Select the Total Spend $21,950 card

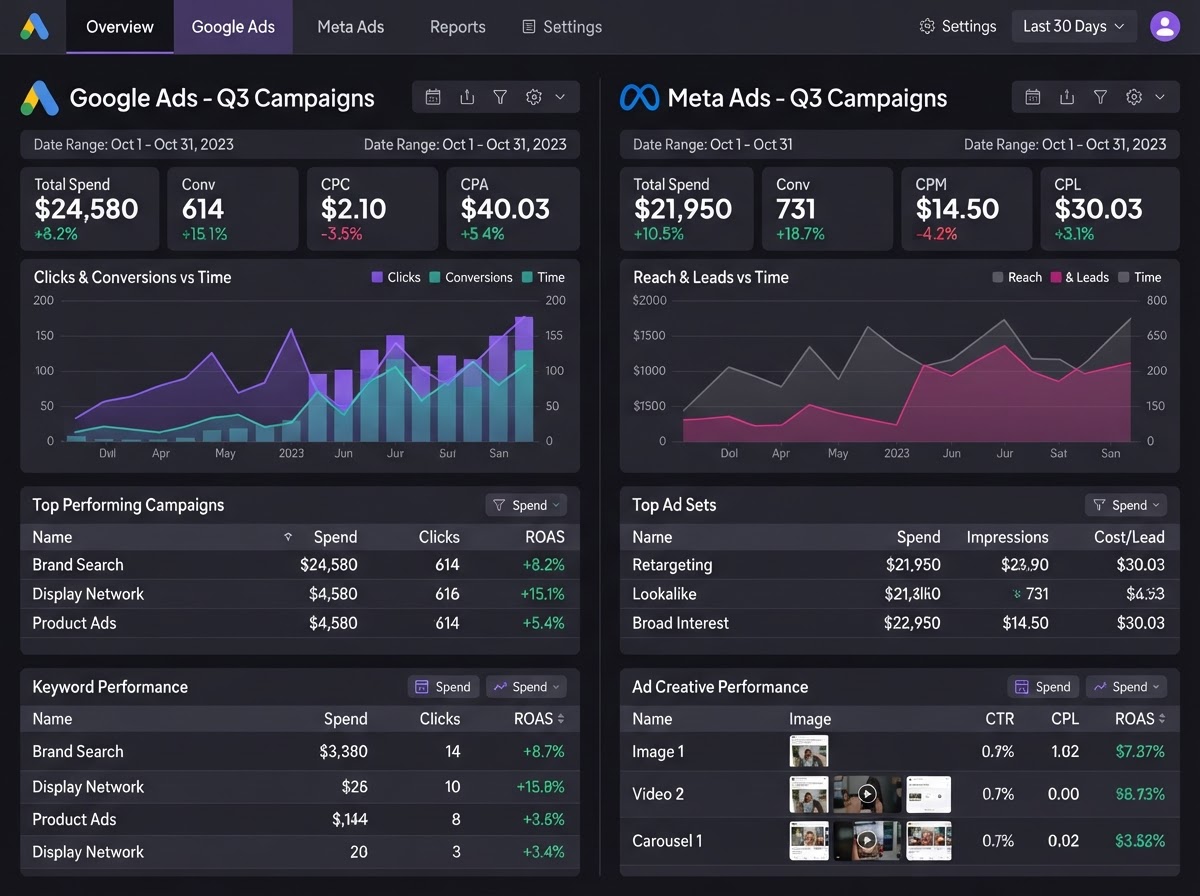(x=687, y=208)
